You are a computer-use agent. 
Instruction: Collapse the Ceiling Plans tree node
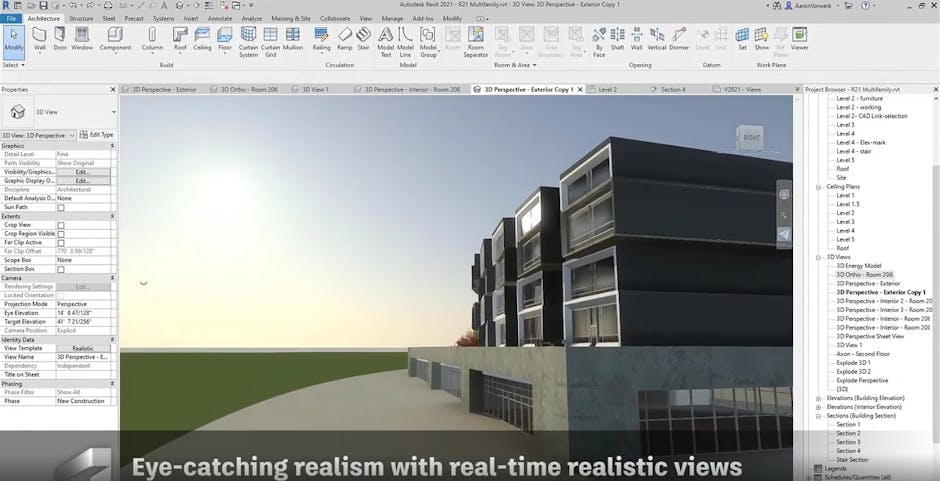click(x=818, y=187)
